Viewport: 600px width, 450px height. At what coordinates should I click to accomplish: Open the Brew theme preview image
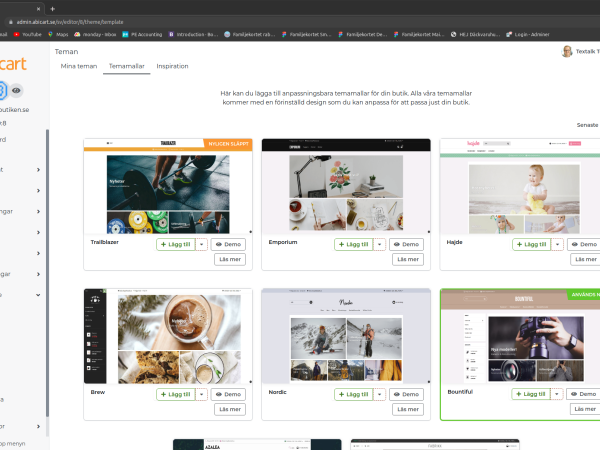pyautogui.click(x=168, y=336)
